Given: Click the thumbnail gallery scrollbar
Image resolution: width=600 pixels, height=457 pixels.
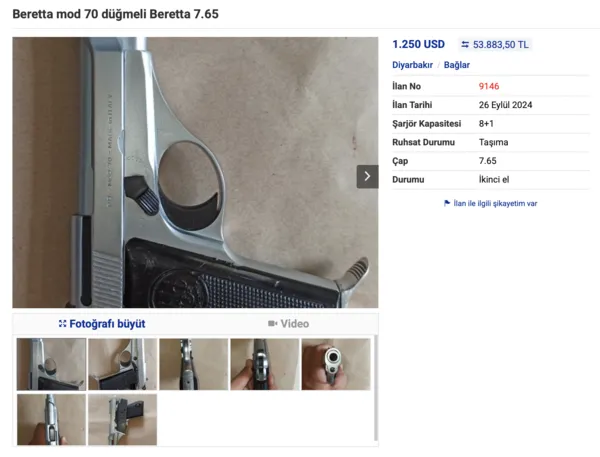Looking at the screenshot, I should point(376,388).
